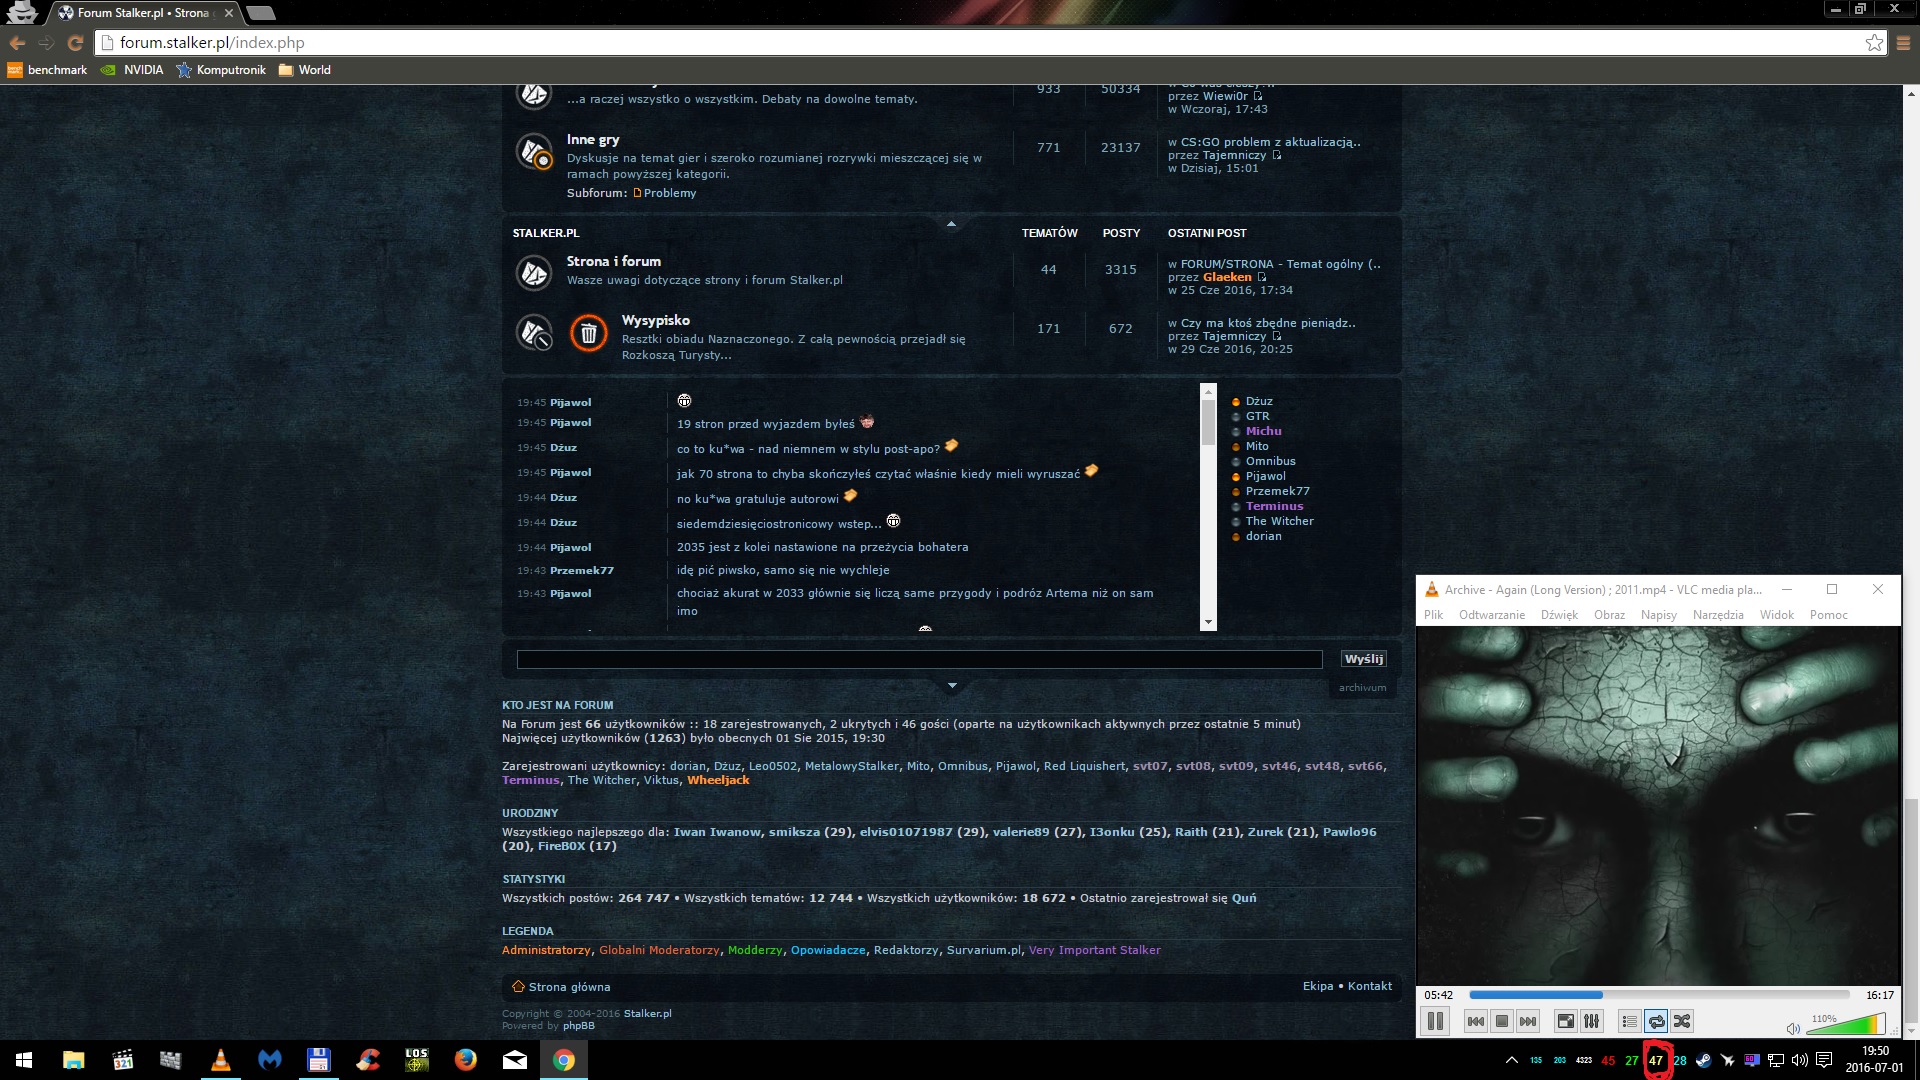1920x1080 pixels.
Task: Open VLC Narzędzia menu
Action: 1718,615
